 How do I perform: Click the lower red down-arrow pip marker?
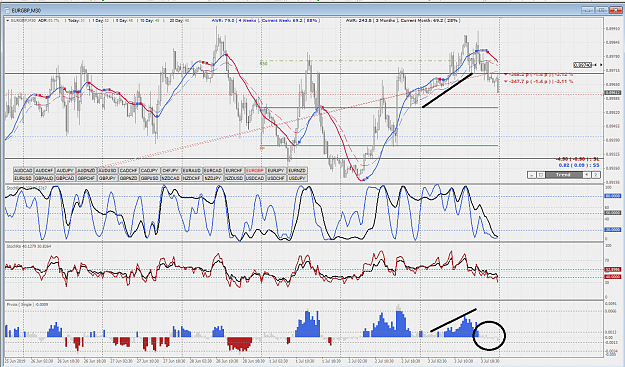(506, 81)
